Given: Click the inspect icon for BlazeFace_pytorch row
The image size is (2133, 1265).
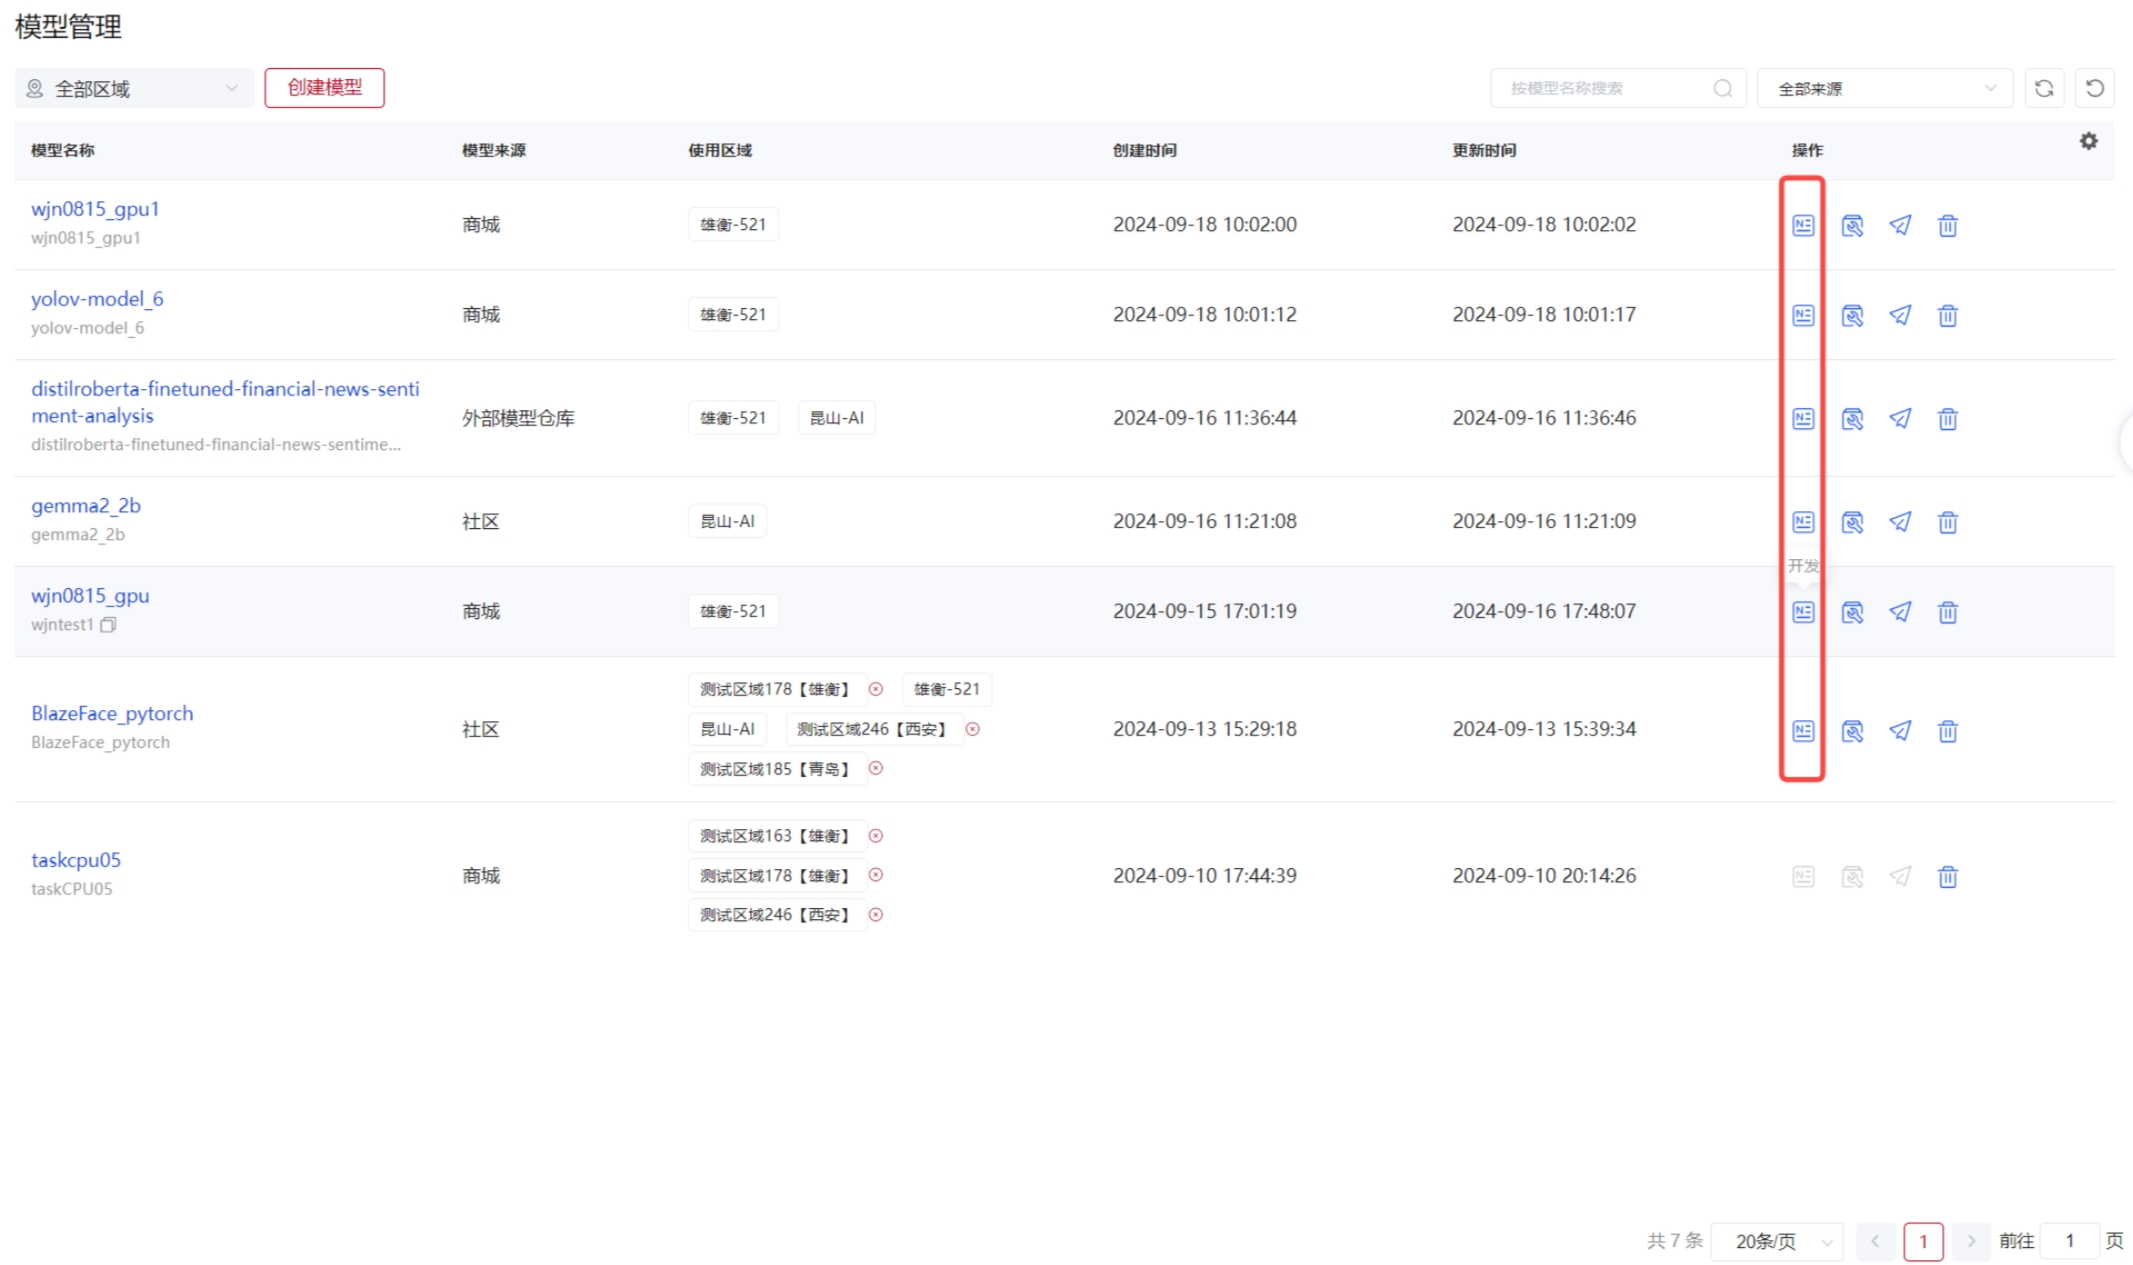Looking at the screenshot, I should tap(1851, 731).
